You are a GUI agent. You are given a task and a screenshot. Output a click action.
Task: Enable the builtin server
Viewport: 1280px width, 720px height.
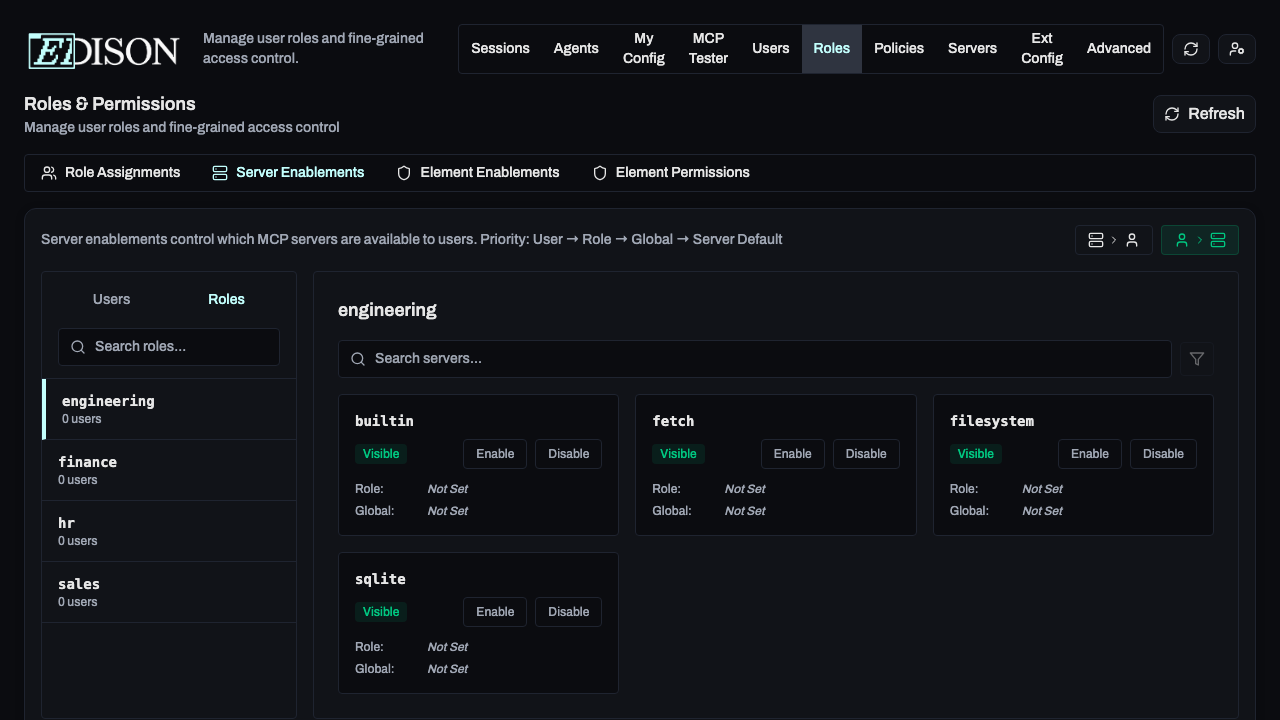[x=495, y=454]
